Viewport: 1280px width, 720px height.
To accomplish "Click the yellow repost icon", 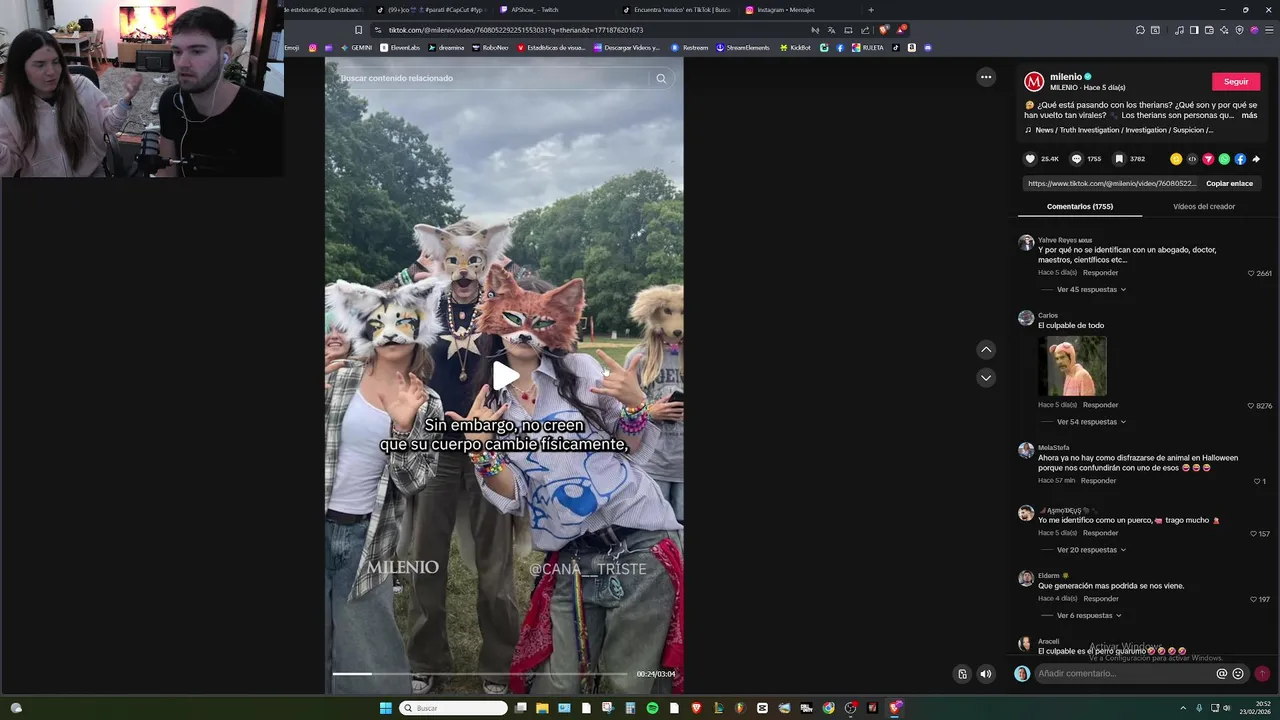I will tap(1176, 159).
